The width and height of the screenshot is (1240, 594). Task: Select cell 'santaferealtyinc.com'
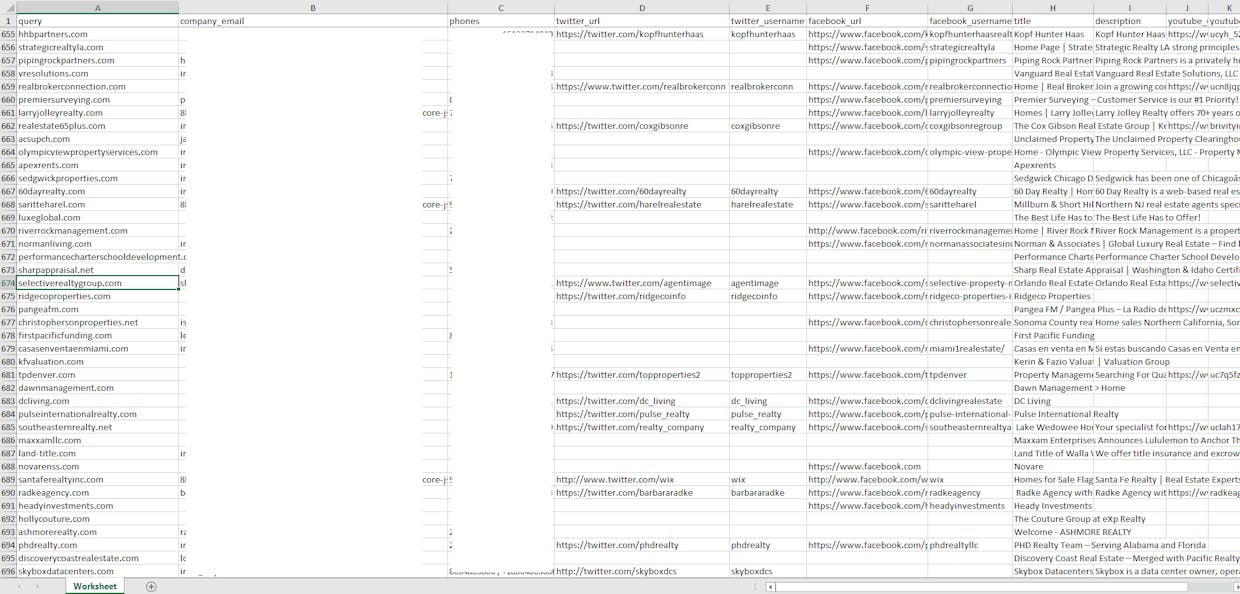[x=97, y=479]
